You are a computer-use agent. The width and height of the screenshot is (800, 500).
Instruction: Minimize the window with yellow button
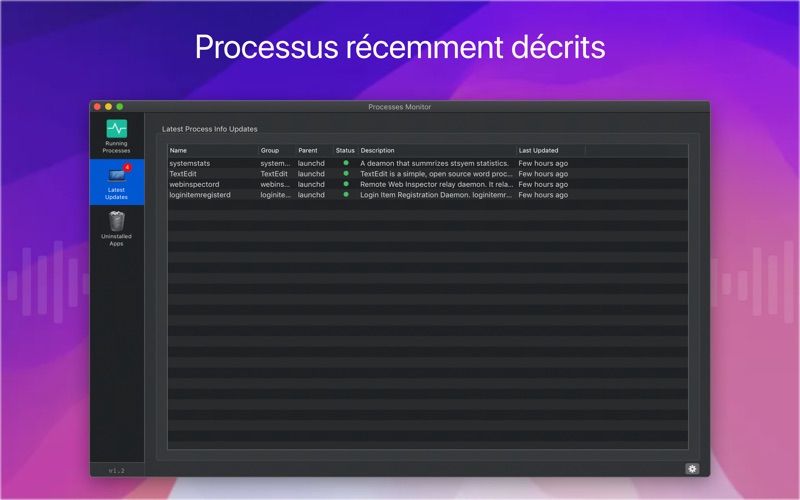tap(109, 107)
